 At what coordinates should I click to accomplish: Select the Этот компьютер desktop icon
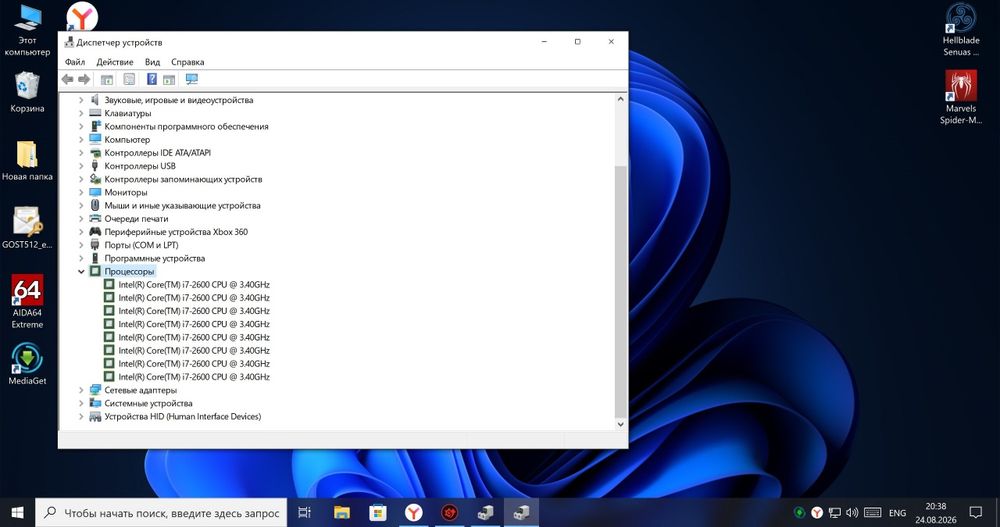pos(27,30)
